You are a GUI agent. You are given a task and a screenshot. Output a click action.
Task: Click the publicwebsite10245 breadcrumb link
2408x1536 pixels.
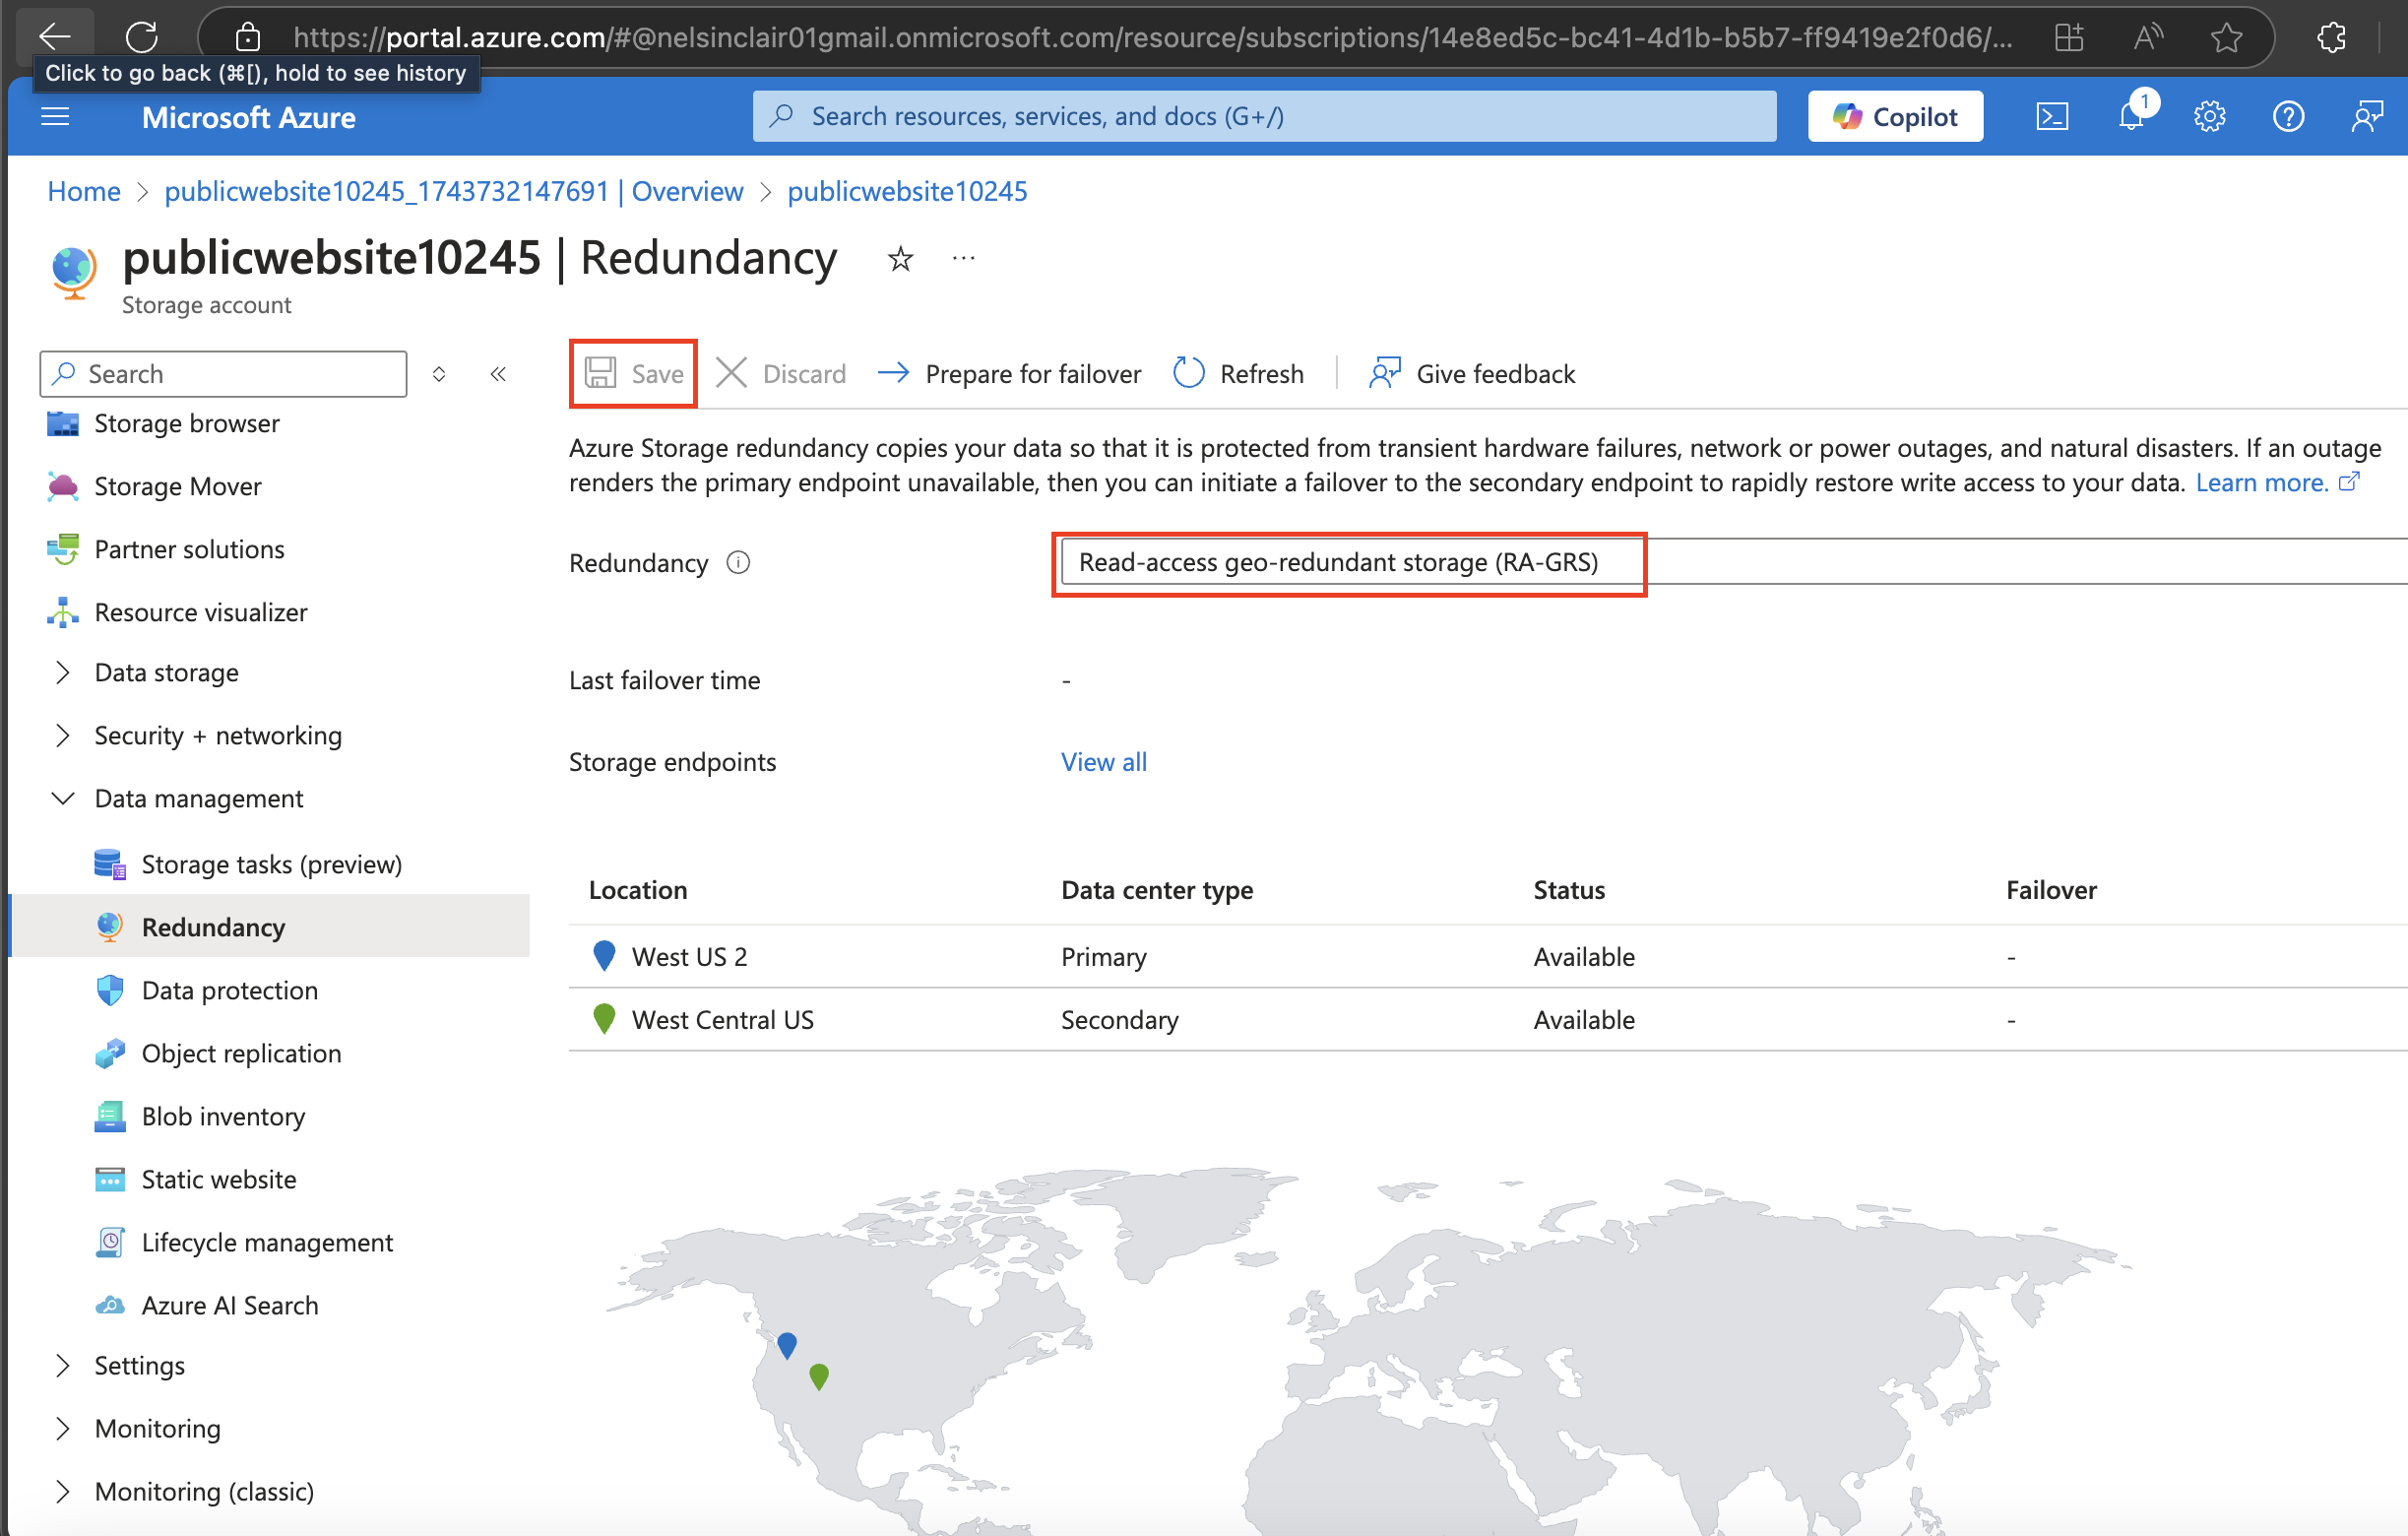(x=907, y=191)
